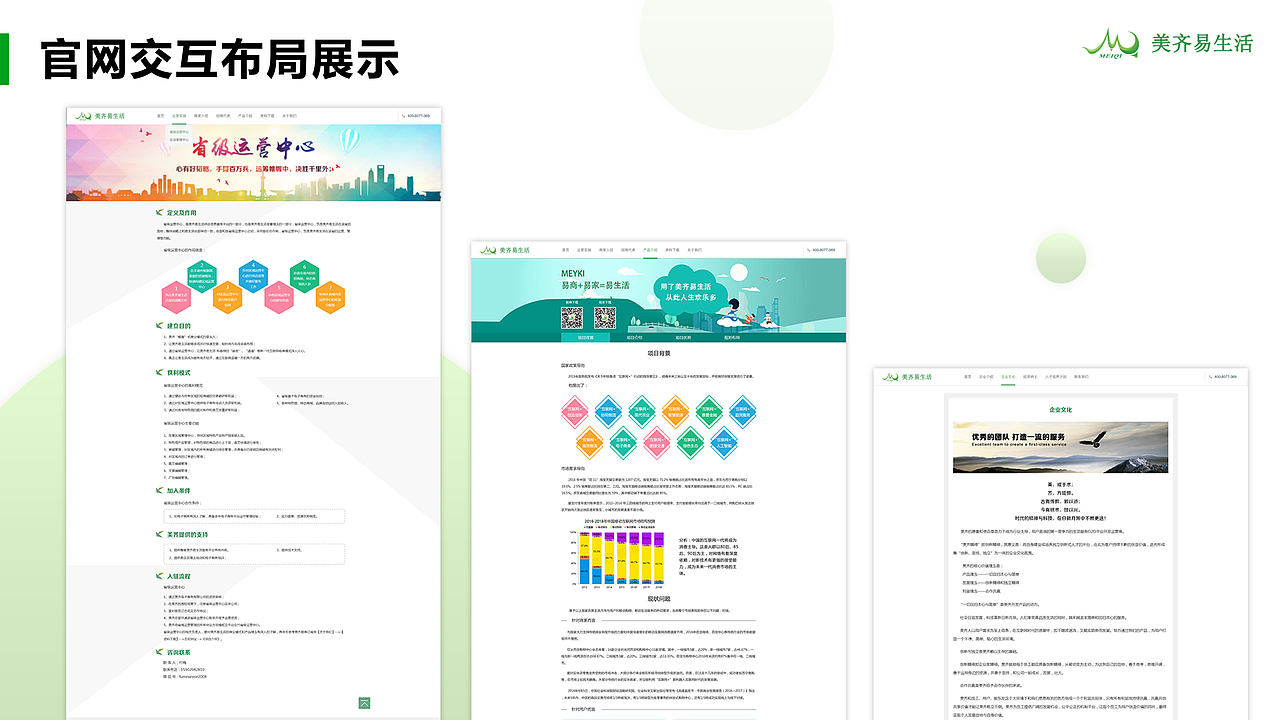Click phone number in middle mockup header
Screen dimensions: 1280x720
tap(826, 250)
